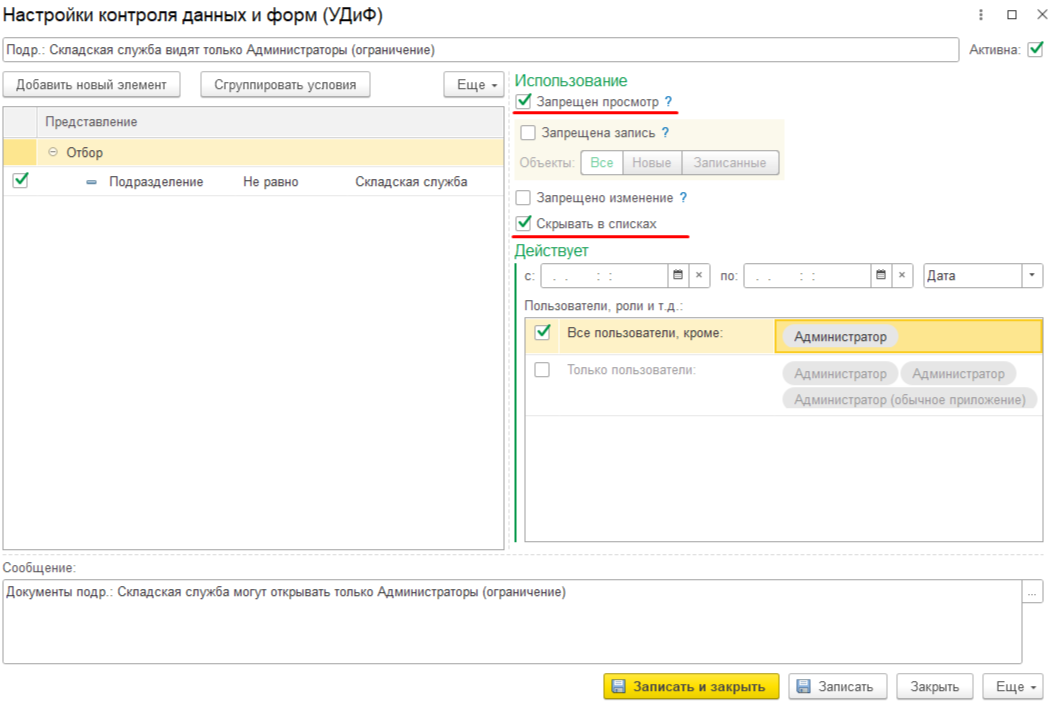Click Записать и закрыть button
Screen dimensions: 1049x702
691,687
